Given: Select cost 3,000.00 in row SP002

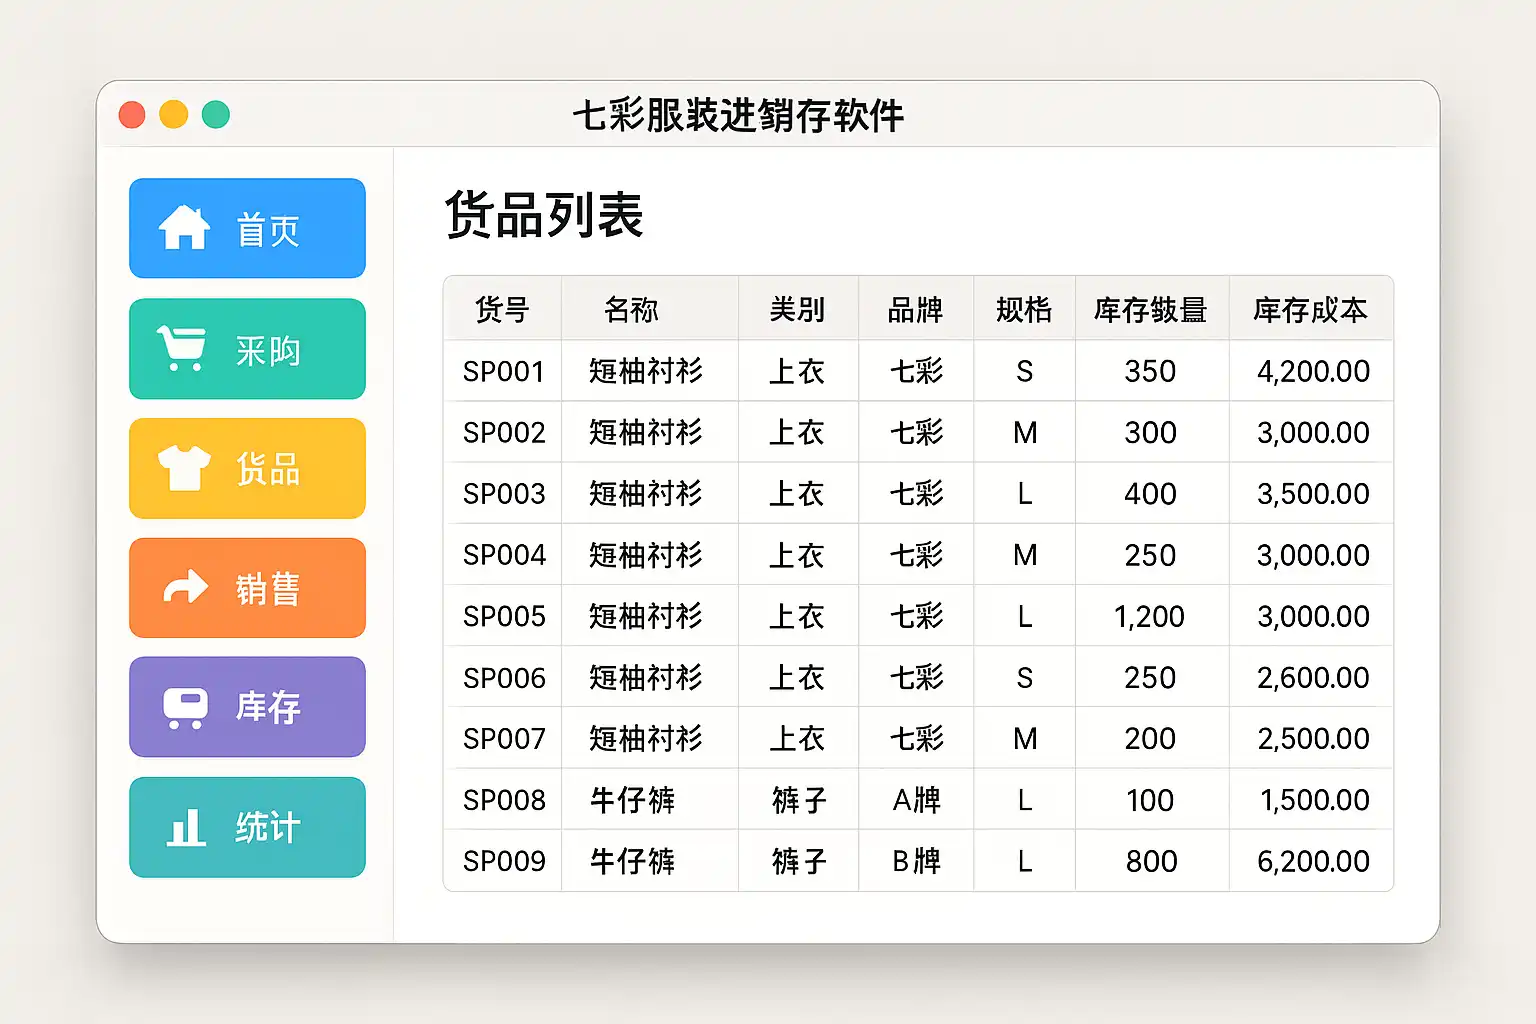Looking at the screenshot, I should click(1313, 433).
